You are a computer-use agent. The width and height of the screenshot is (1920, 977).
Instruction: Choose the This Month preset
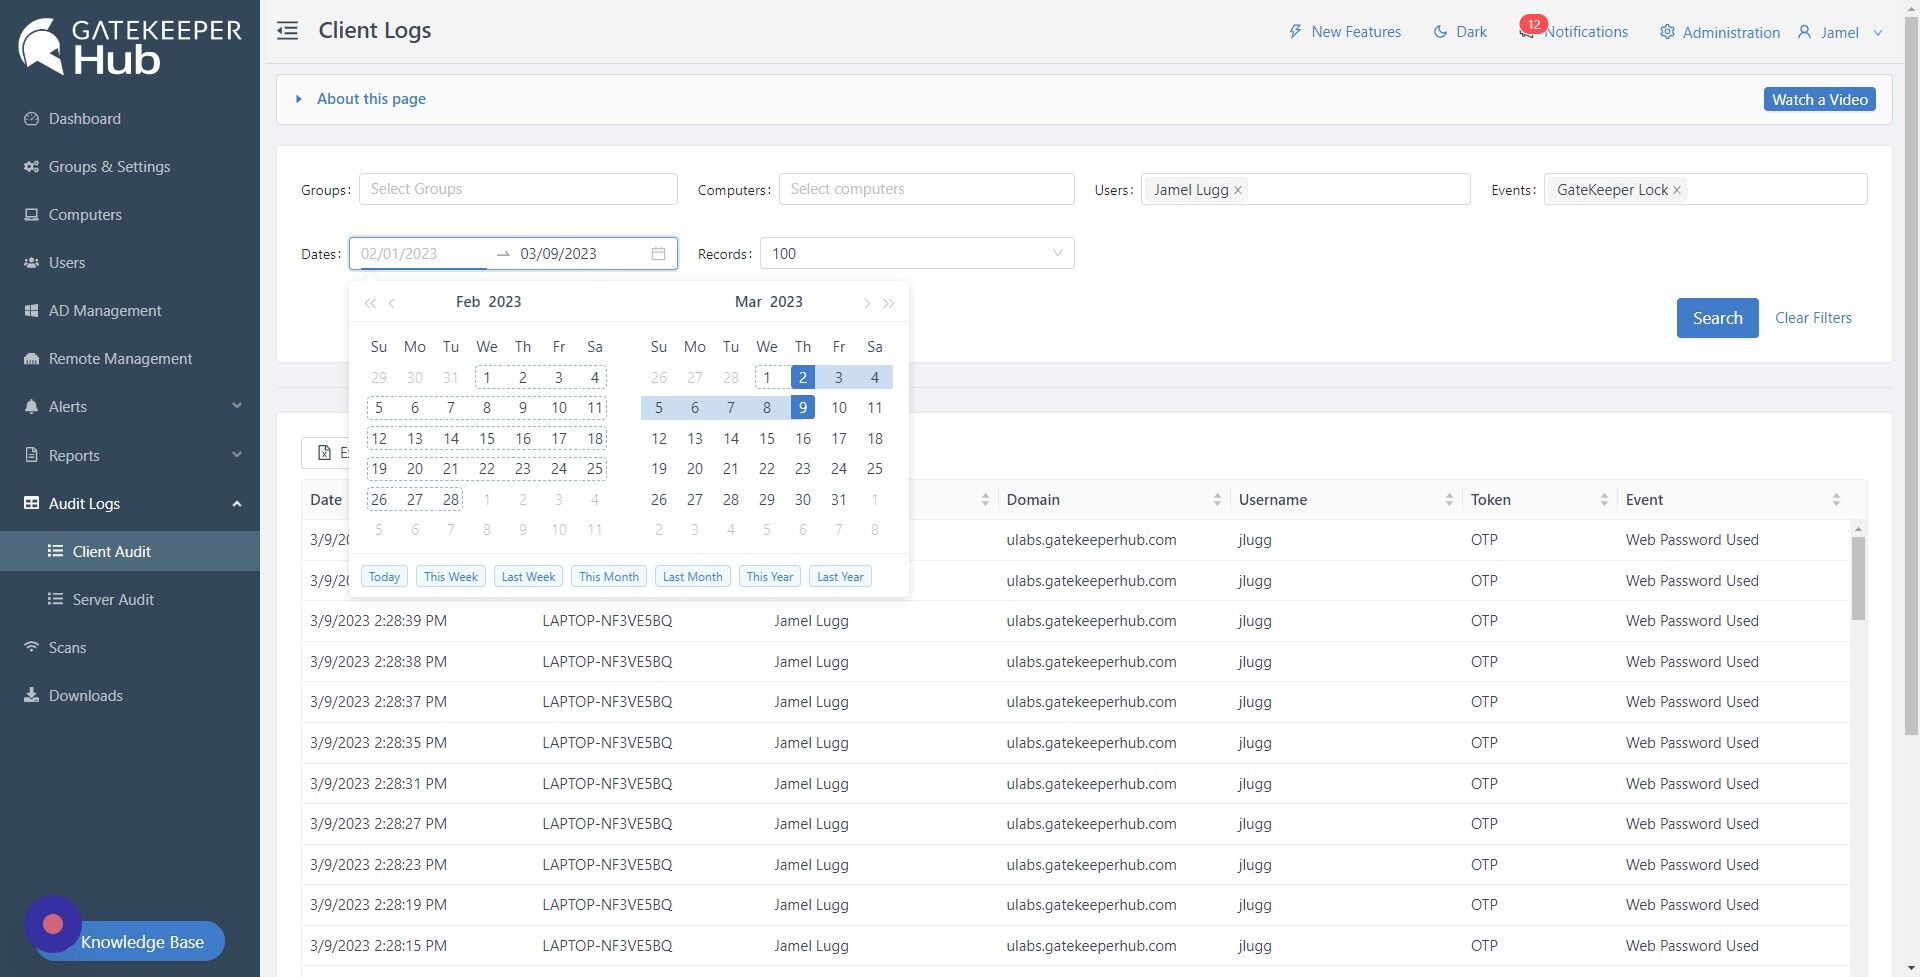[609, 577]
